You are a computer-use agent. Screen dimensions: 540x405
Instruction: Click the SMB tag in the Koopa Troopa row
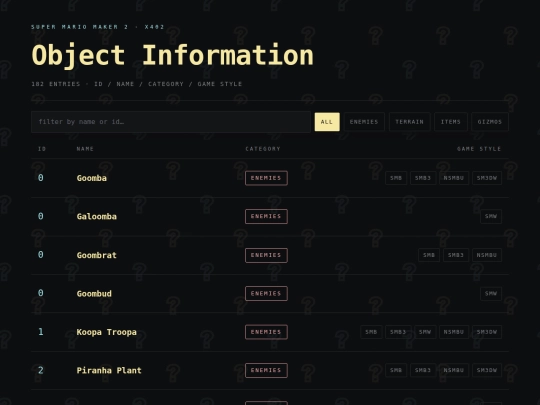tap(371, 332)
